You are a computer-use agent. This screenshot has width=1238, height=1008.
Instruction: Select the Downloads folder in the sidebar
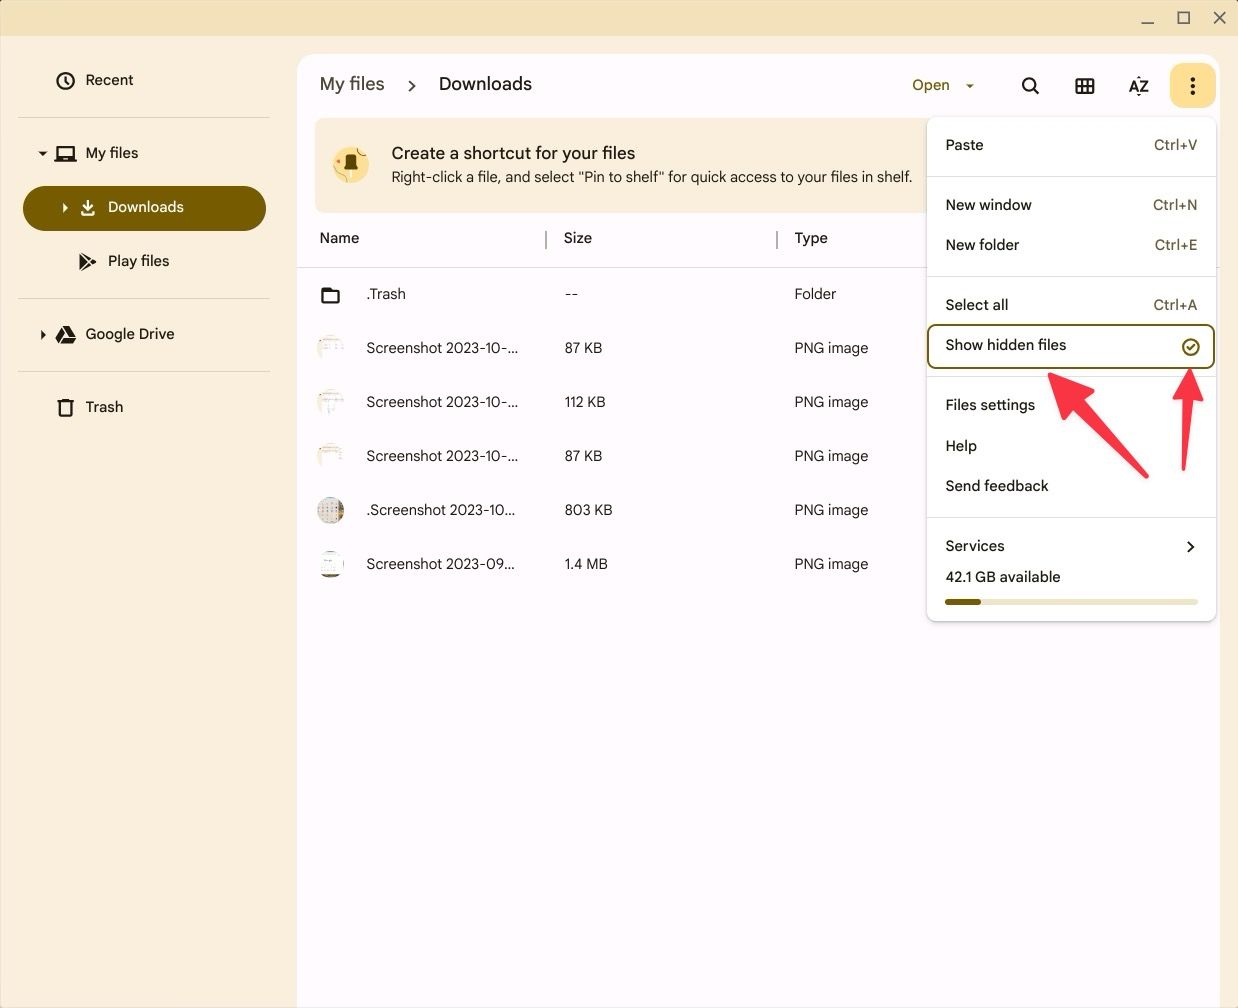pos(145,207)
